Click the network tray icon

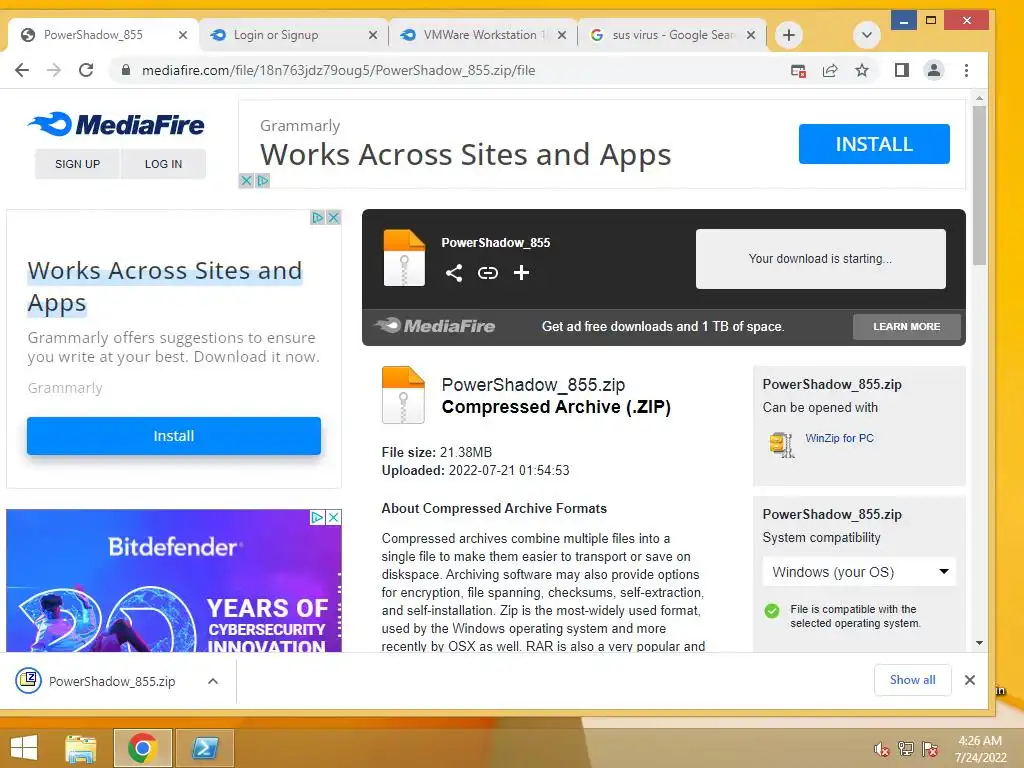coord(905,750)
